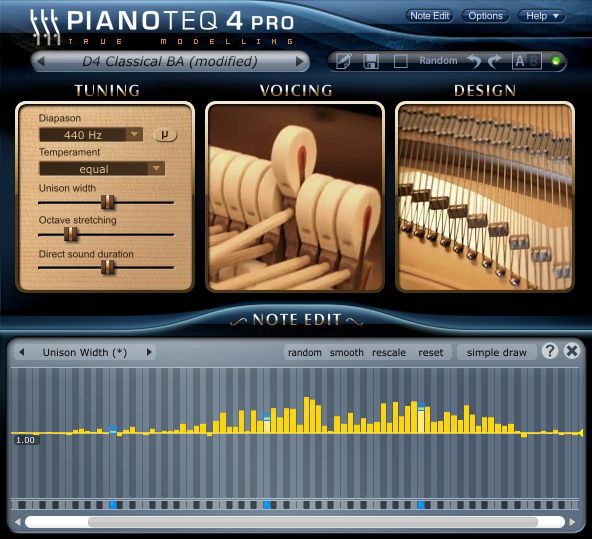Click the first blue highlighted key marker
592x539 pixels.
(113, 505)
